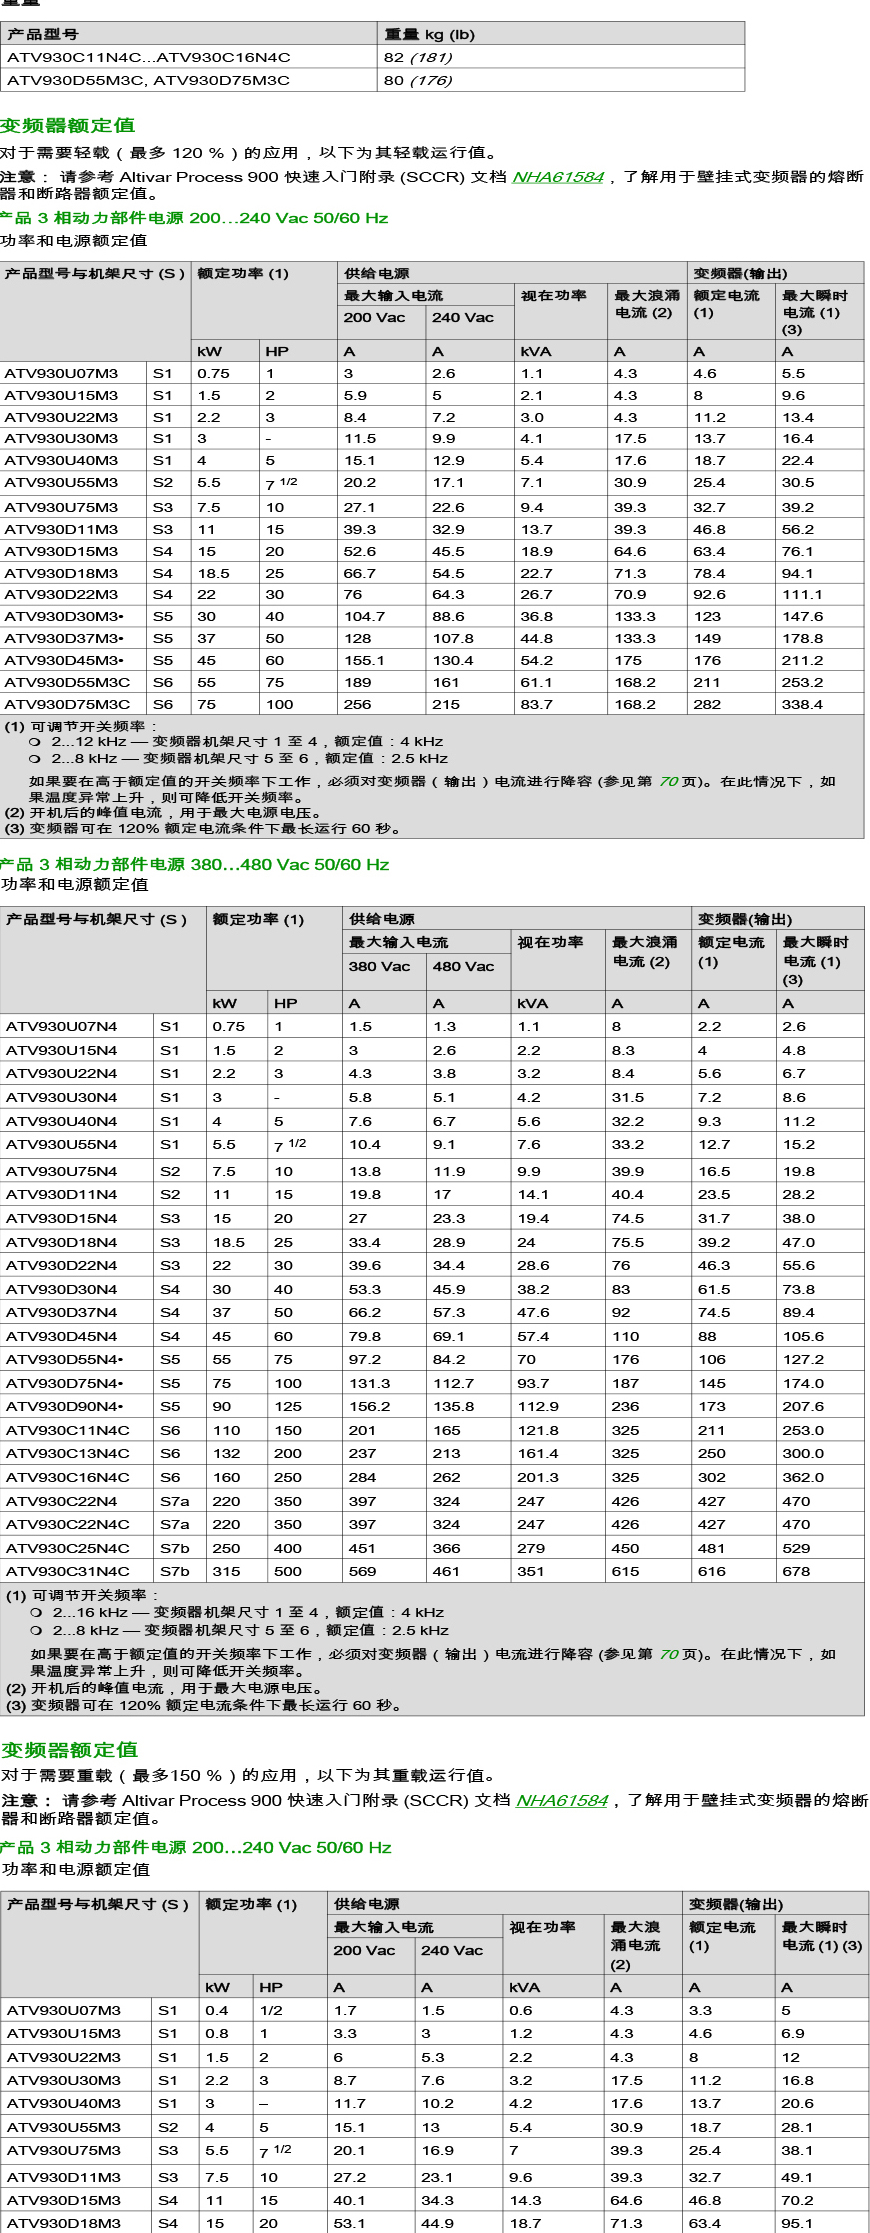The width and height of the screenshot is (870, 2233).
Task: Select product model ATV930U40N4
Action: point(62,1121)
